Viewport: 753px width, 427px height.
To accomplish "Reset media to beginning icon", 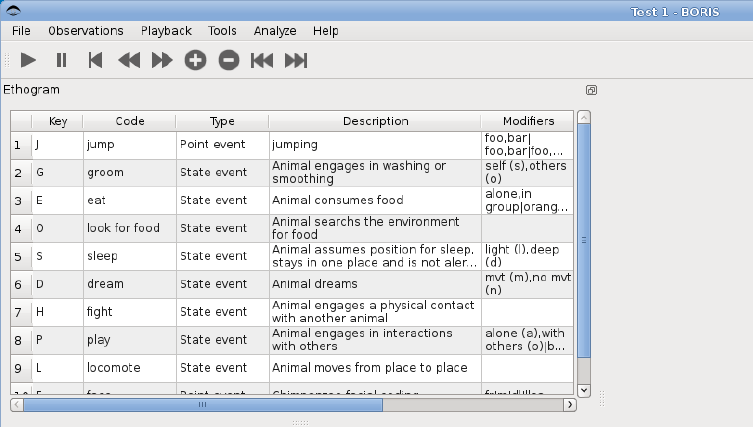I will coord(95,61).
